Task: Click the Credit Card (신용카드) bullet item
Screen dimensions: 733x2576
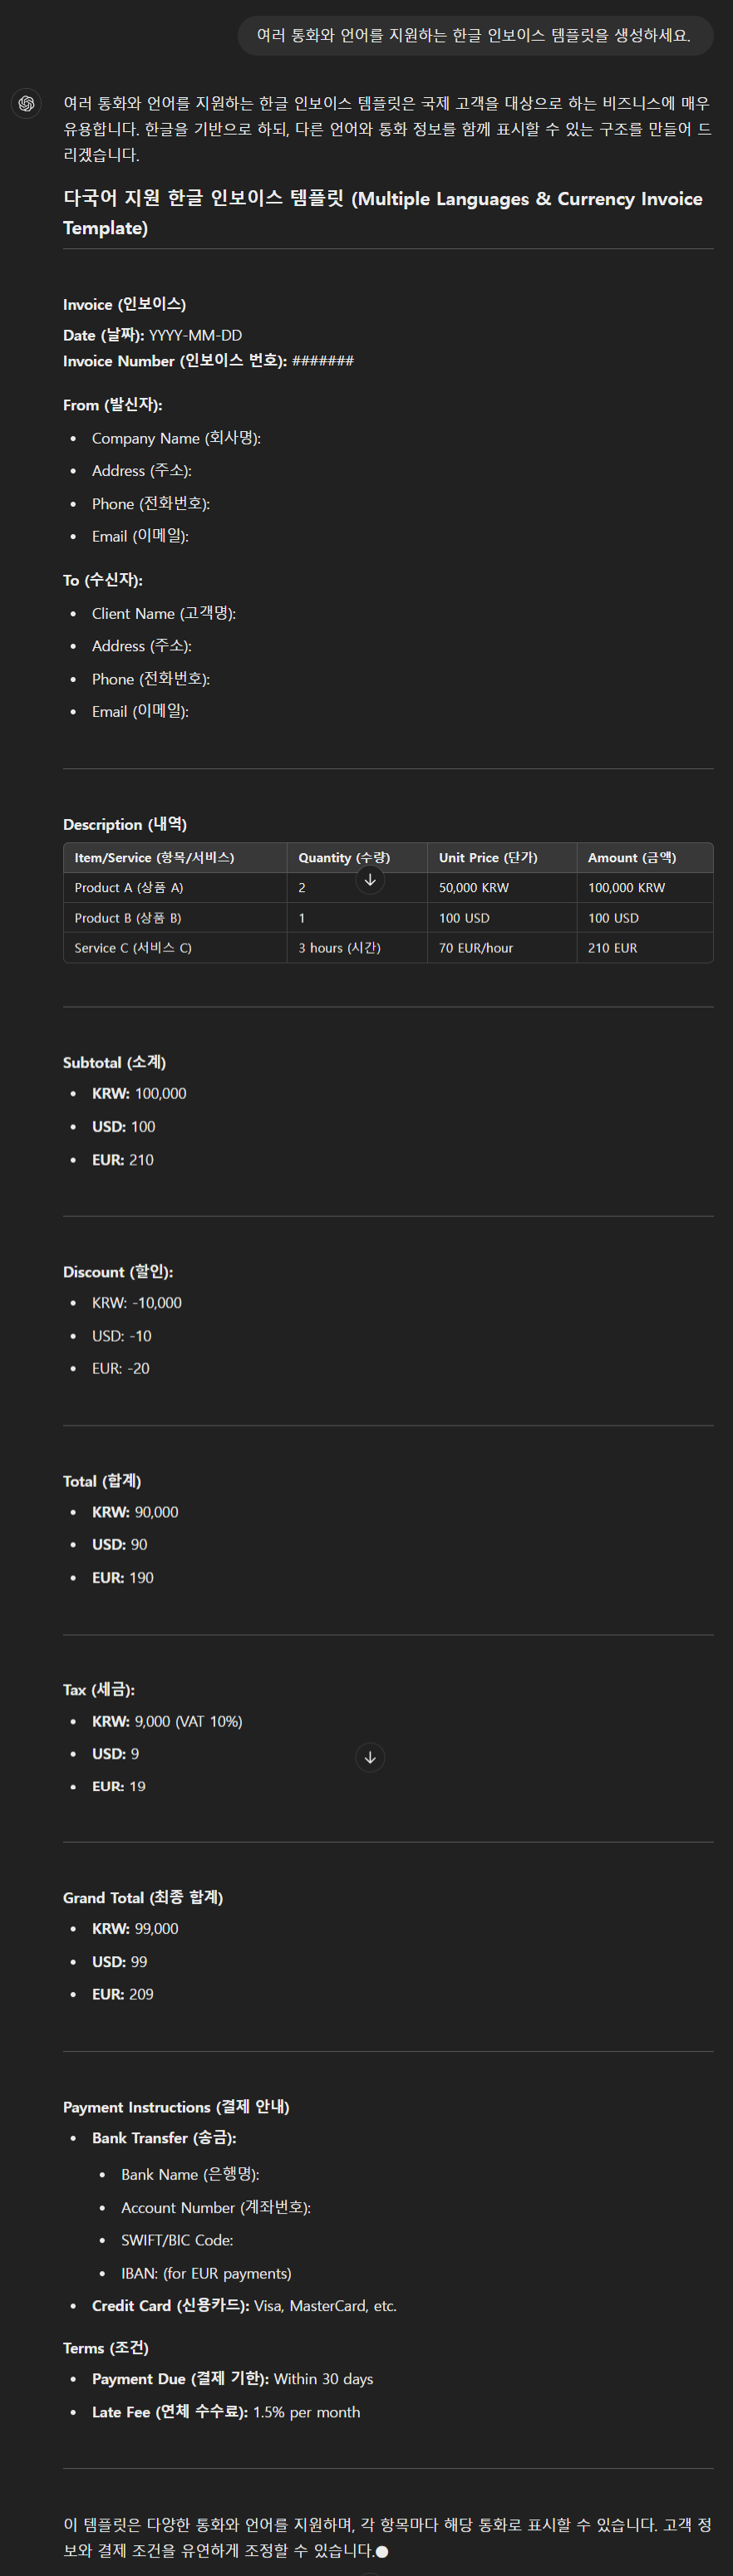Action: tap(244, 2306)
